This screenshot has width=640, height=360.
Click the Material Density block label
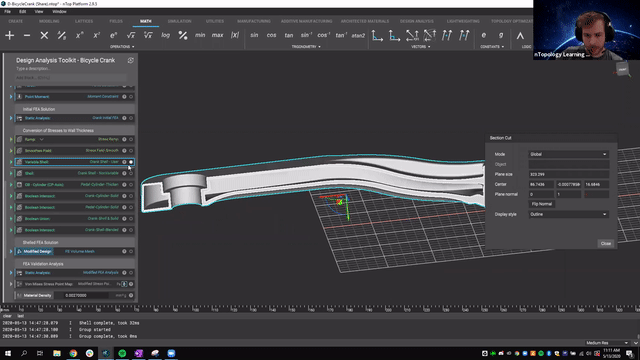[x=37, y=296]
